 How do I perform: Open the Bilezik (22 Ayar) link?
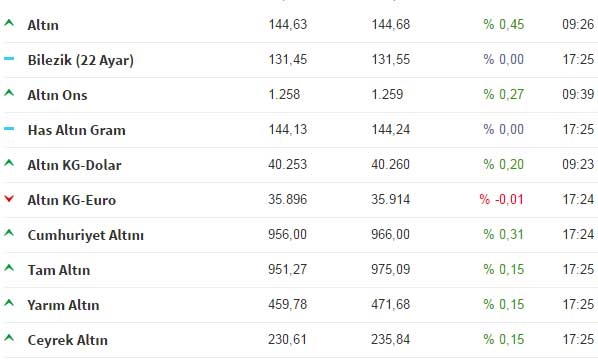(81, 60)
